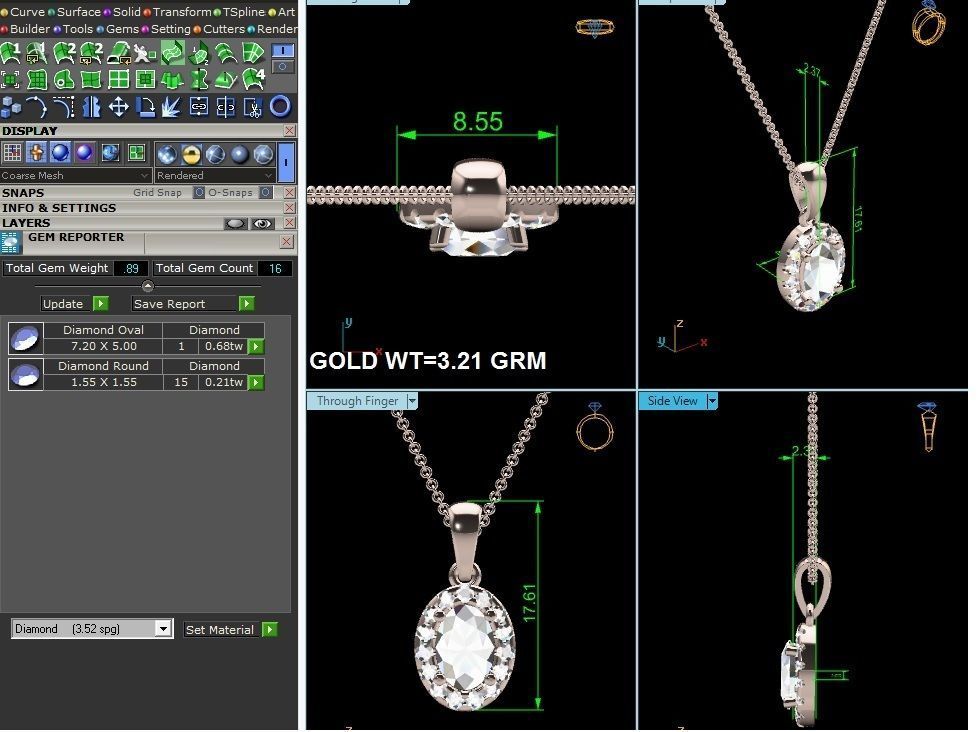979x732 pixels.
Task: Select the rotate 90 degrees tool
Action: pyautogui.click(x=145, y=107)
